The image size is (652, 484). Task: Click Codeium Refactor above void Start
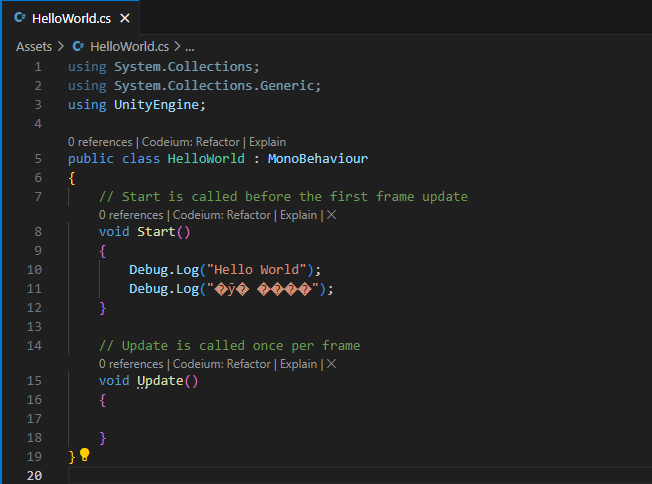click(222, 215)
